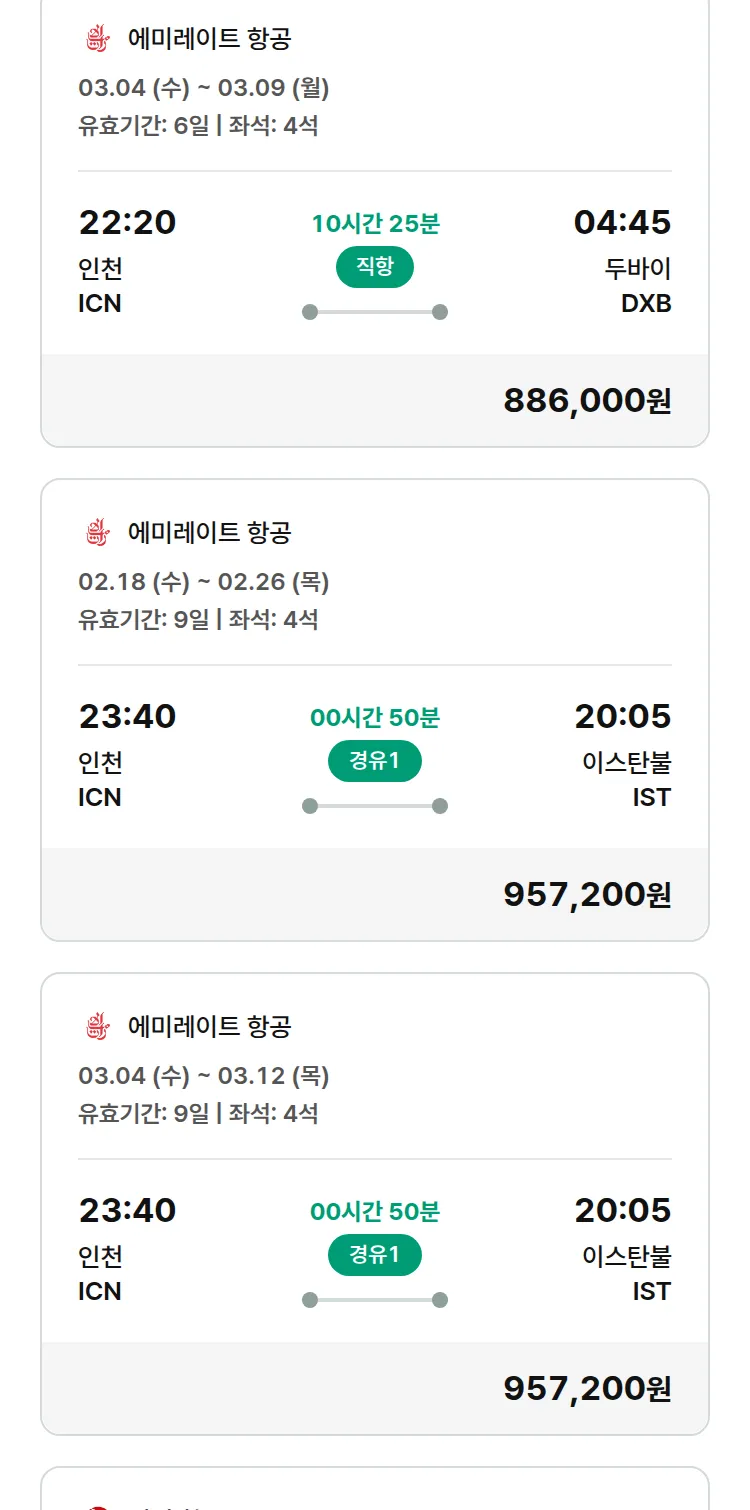Click the Emirates logo on the 886,000원 flight card

click(96, 39)
